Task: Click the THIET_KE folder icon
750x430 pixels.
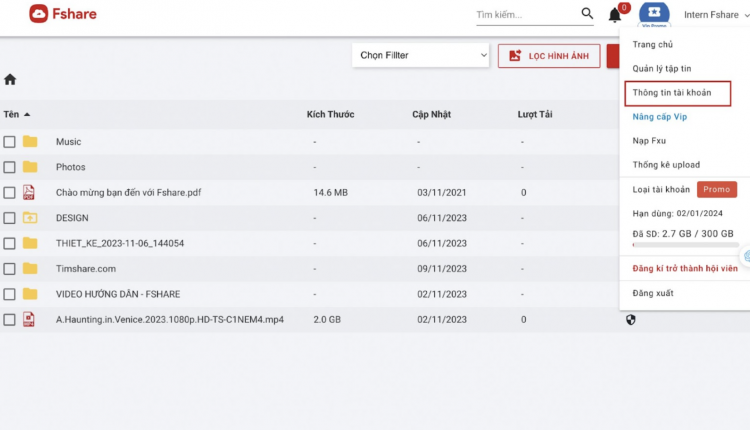Action: [x=30, y=243]
